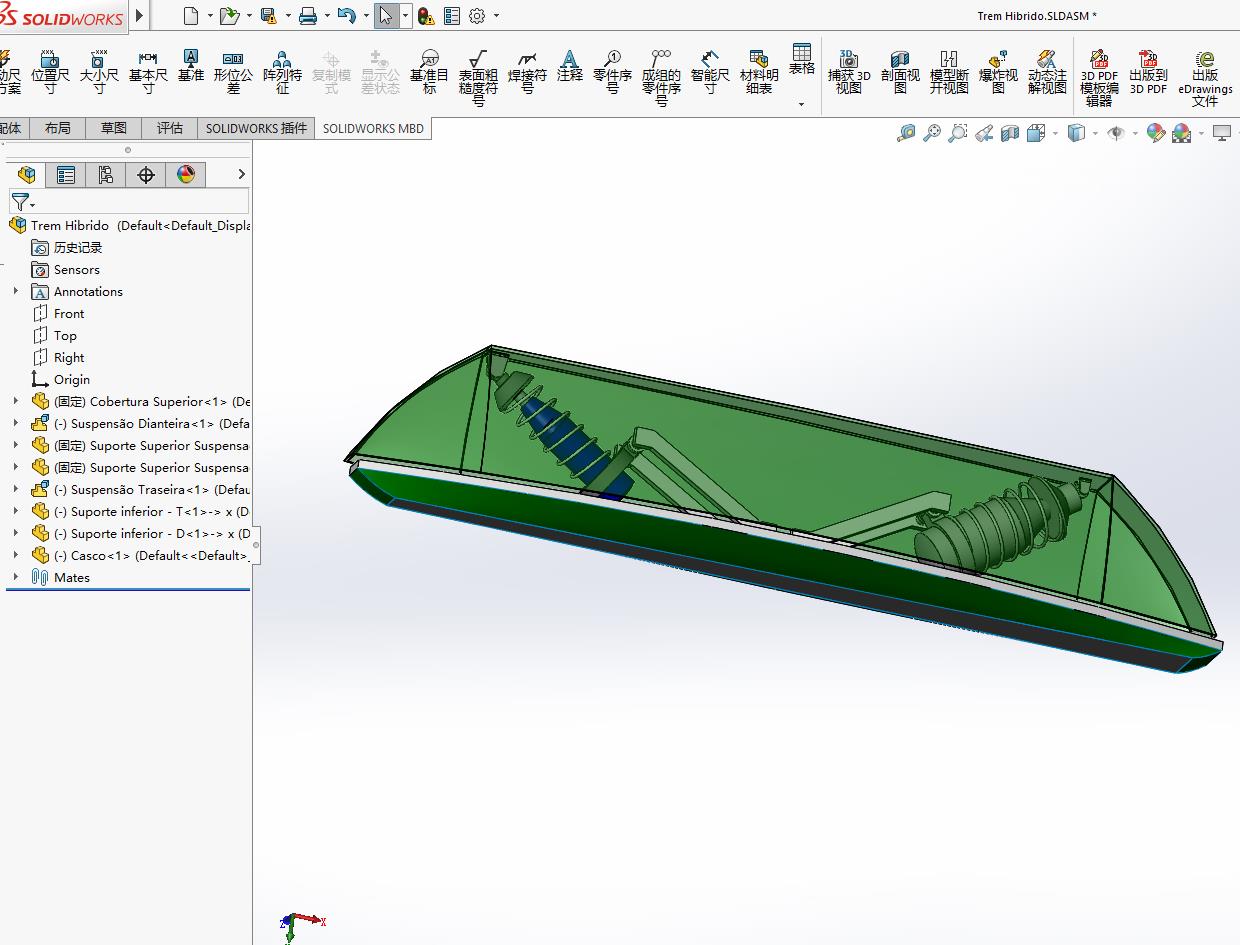Rebuild the model with the traffic light icon
This screenshot has width=1240, height=945.
pos(426,15)
